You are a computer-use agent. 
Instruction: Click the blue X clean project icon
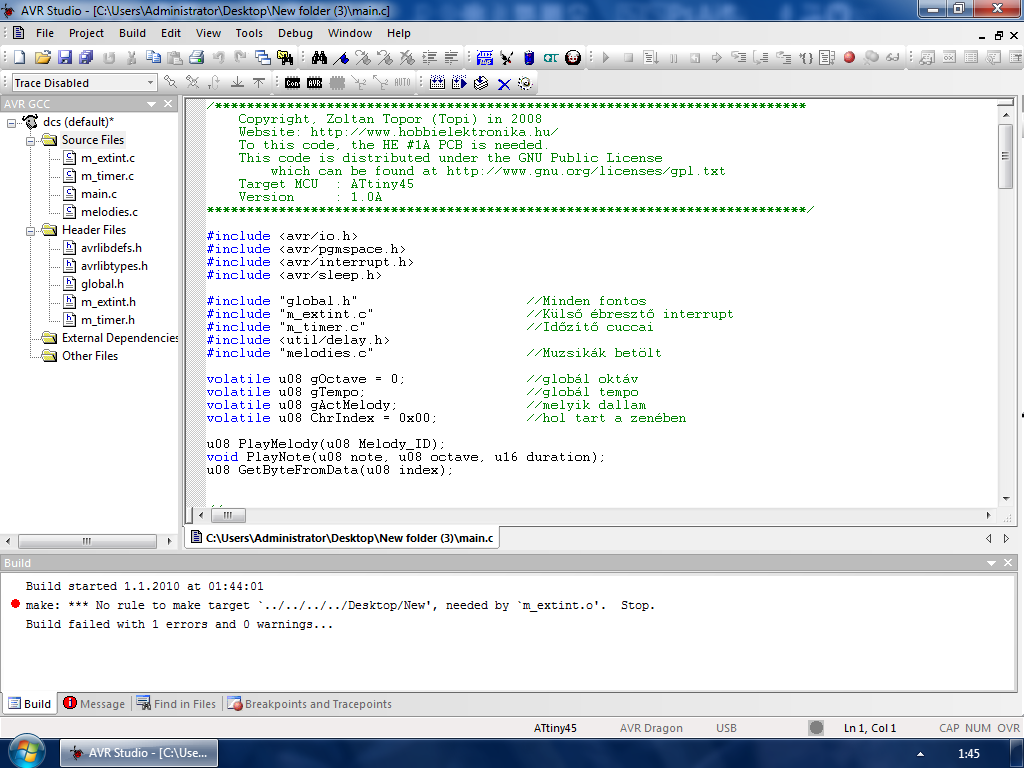504,83
